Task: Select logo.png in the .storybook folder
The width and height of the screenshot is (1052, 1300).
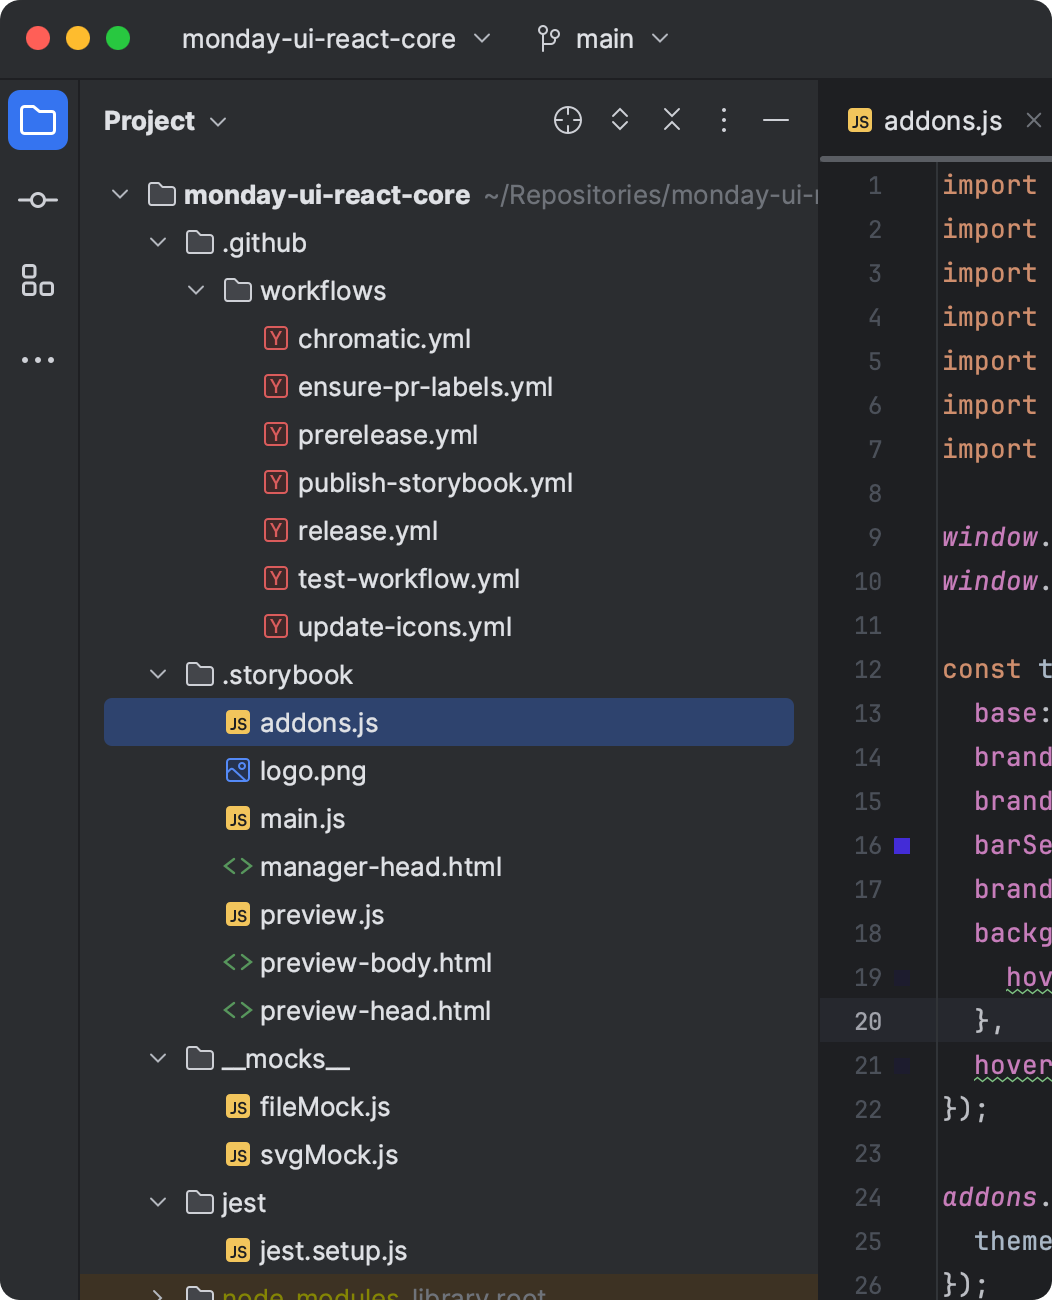Action: pos(312,771)
